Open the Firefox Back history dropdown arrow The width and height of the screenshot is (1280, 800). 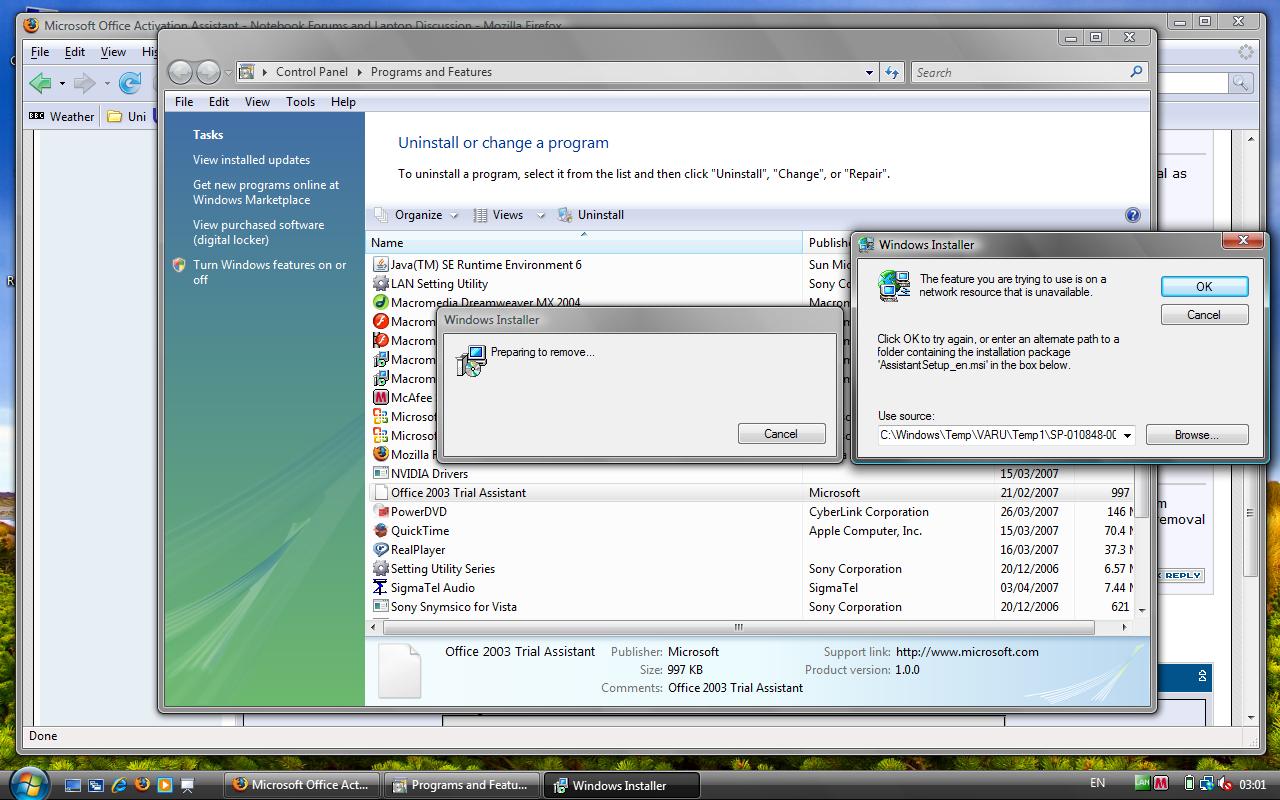pos(62,83)
